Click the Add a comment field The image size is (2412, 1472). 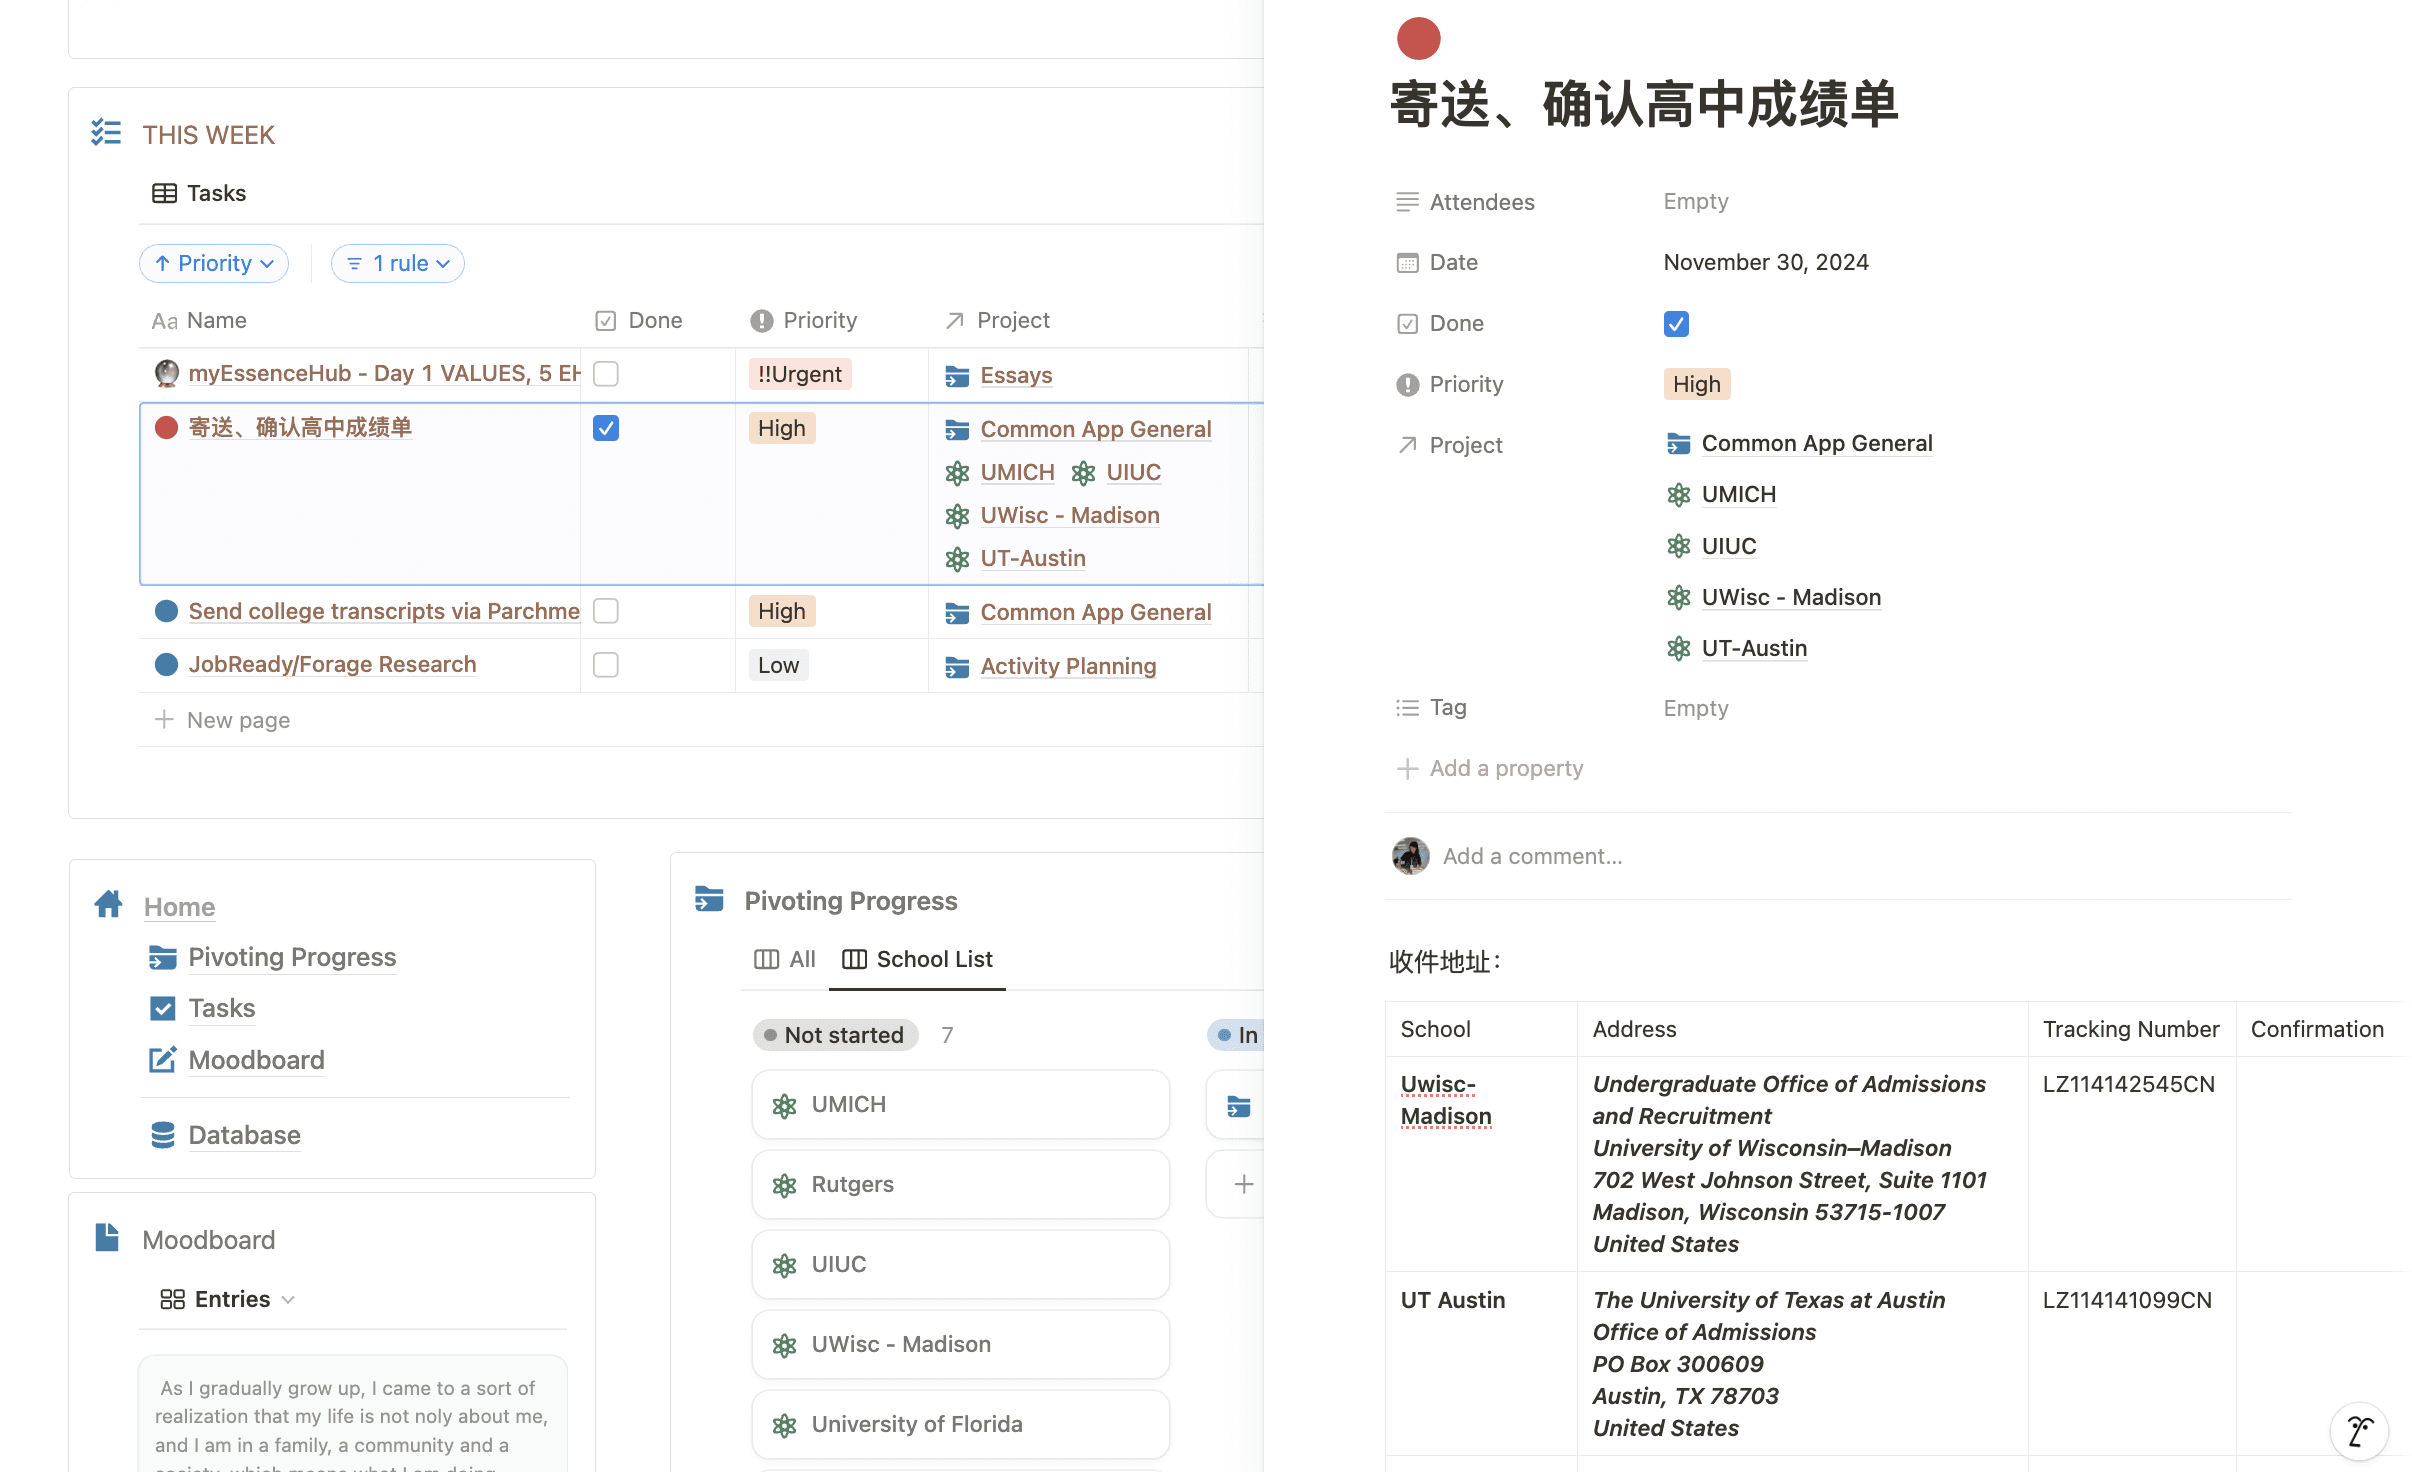tap(1532, 856)
